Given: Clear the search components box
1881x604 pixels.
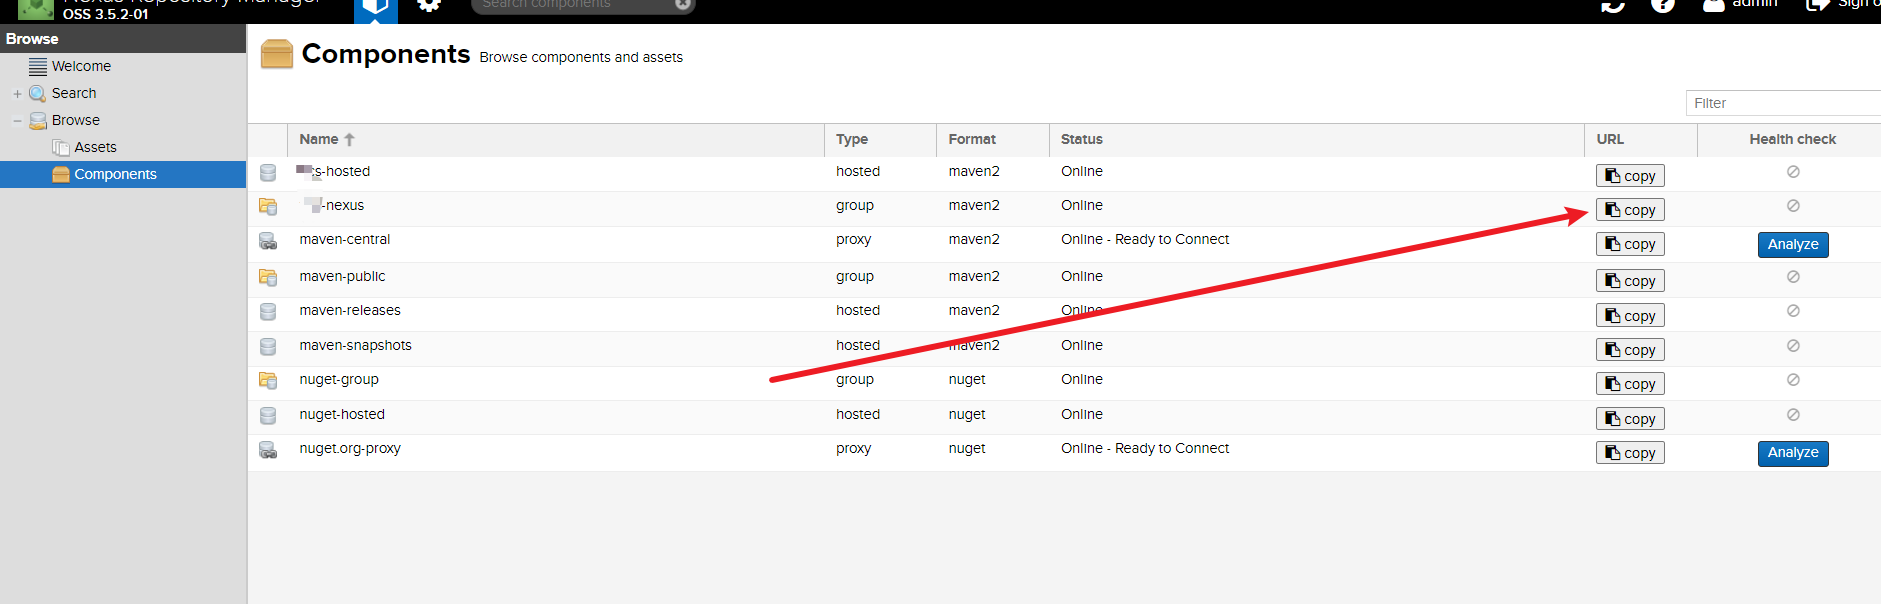Looking at the screenshot, I should click(683, 5).
